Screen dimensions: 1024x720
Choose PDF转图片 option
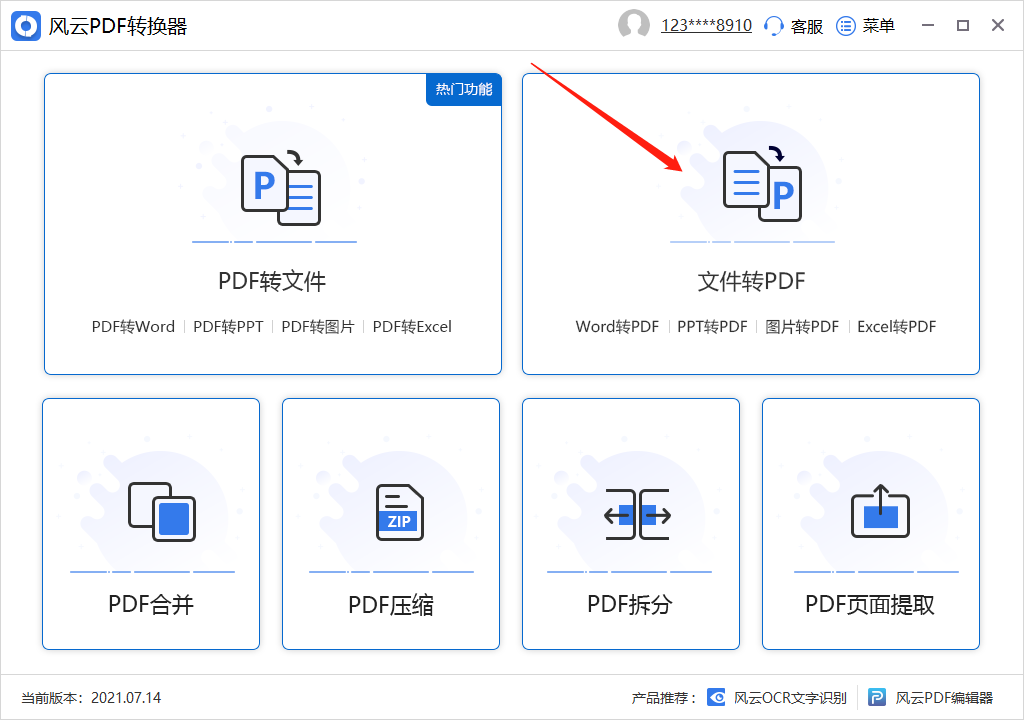(318, 327)
